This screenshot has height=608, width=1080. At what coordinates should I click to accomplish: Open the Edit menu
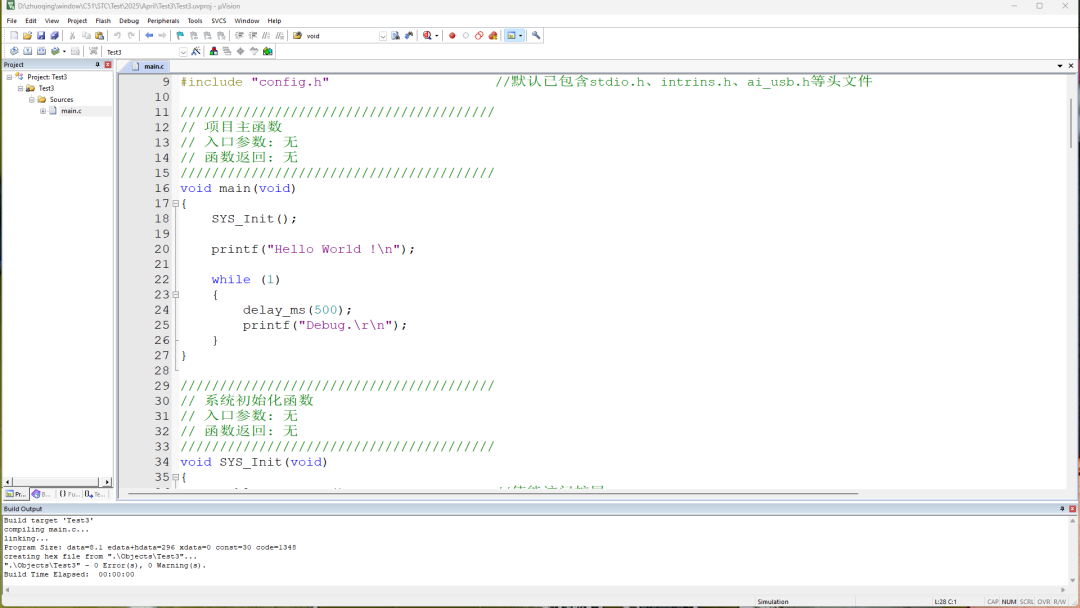click(31, 21)
